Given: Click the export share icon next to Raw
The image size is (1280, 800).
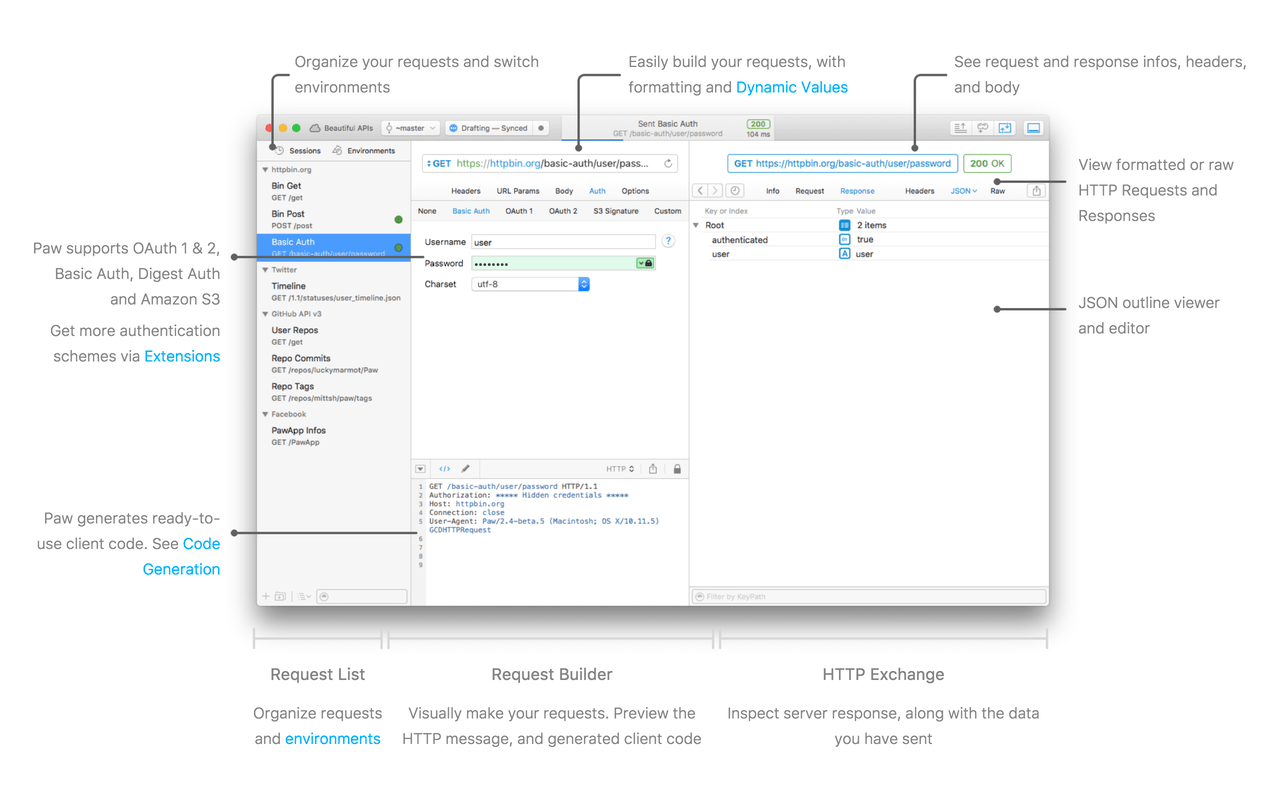Looking at the screenshot, I should (1036, 190).
